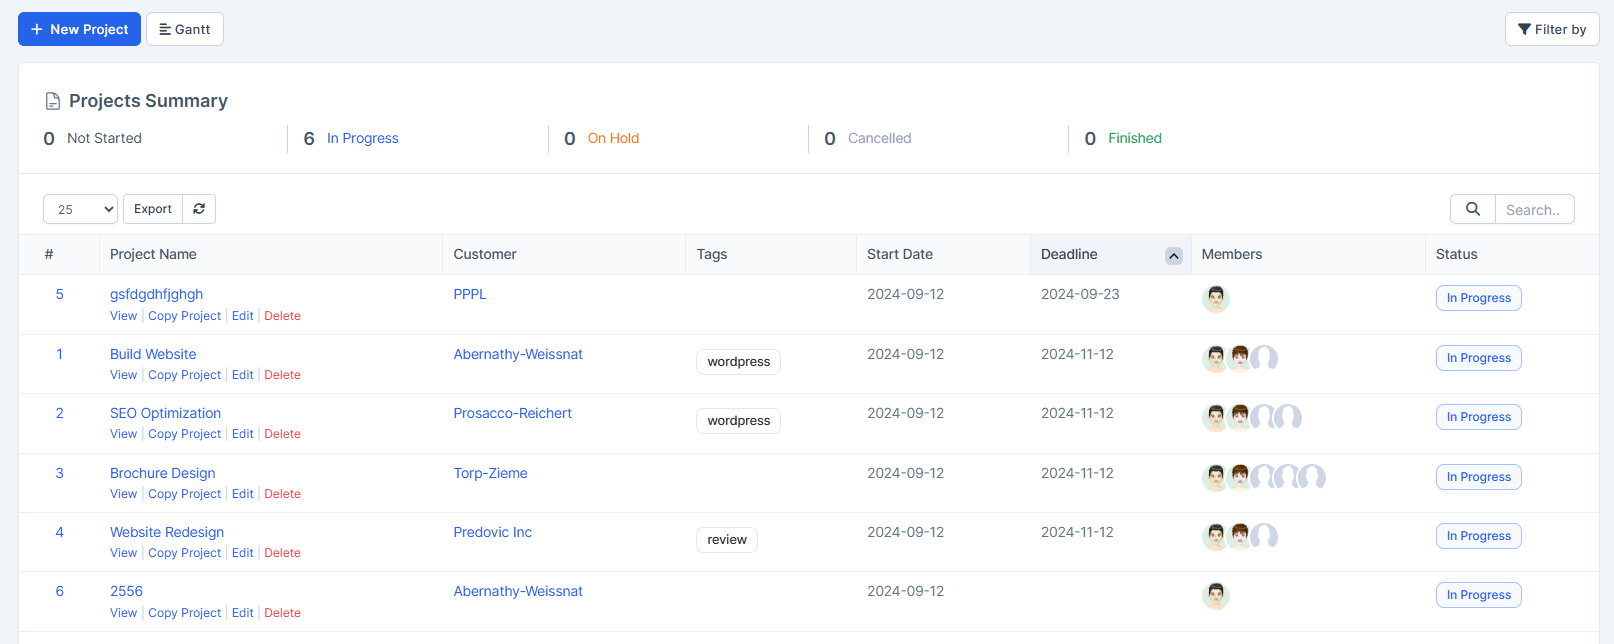Focus the Search input field
Screen dimensions: 1614x644
click(1535, 209)
